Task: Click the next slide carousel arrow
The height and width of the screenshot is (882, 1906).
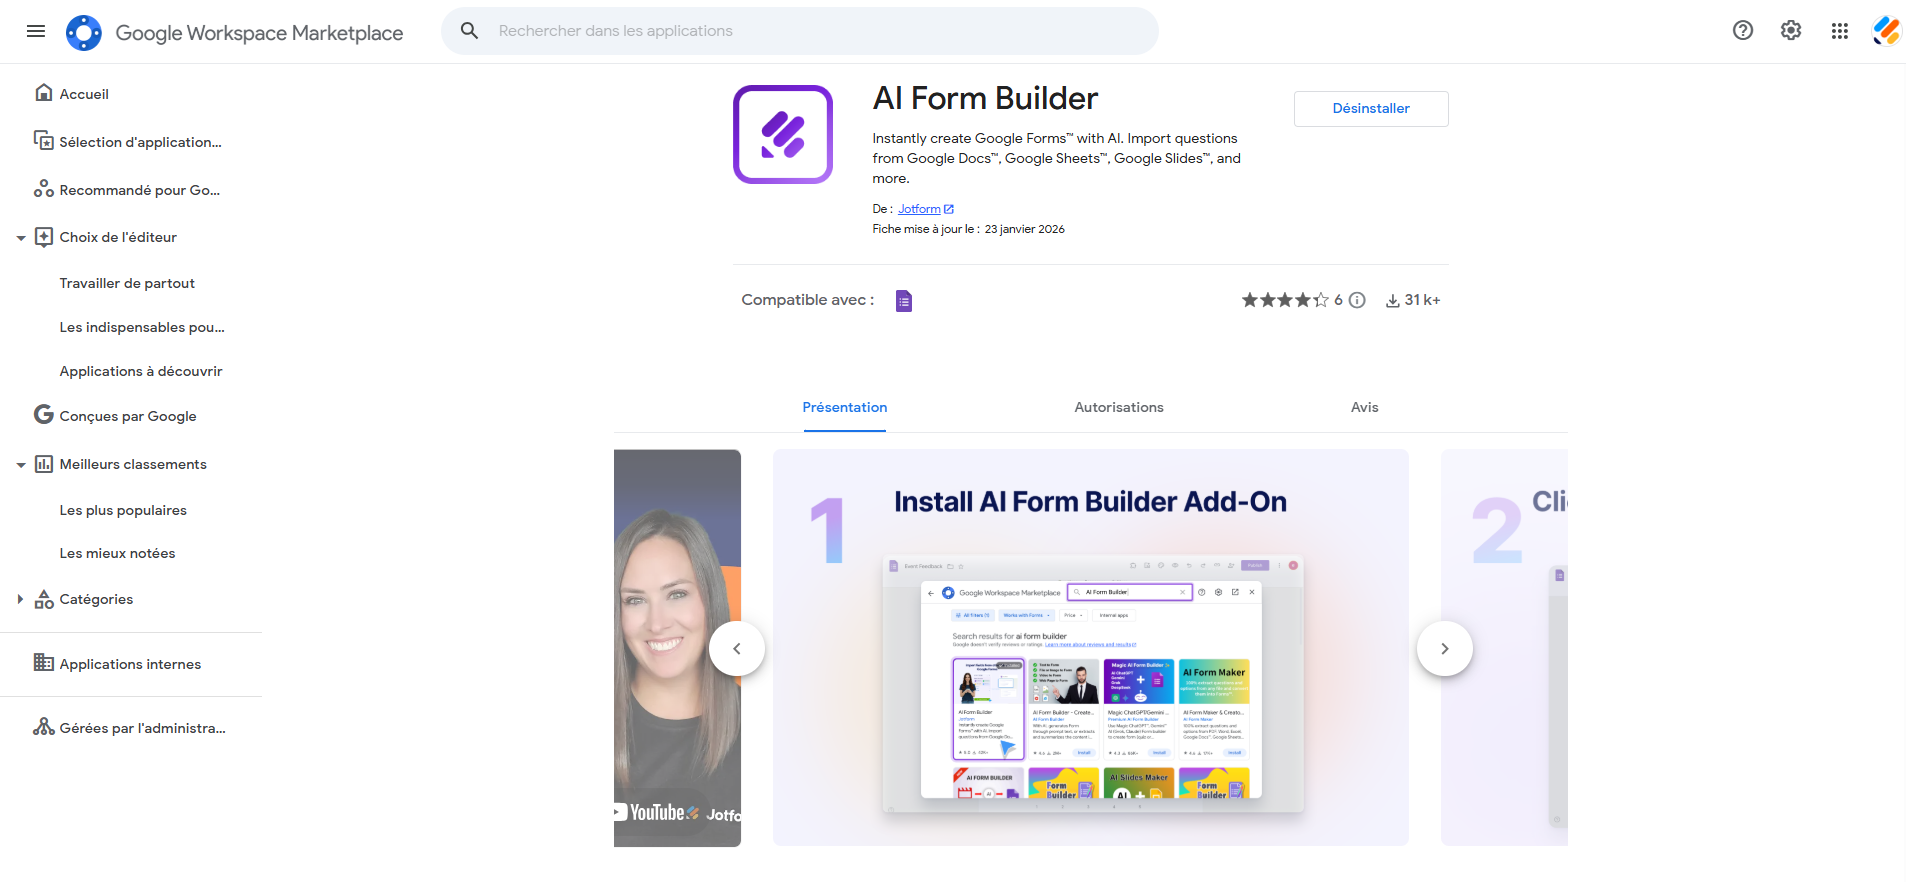Action: (1445, 649)
